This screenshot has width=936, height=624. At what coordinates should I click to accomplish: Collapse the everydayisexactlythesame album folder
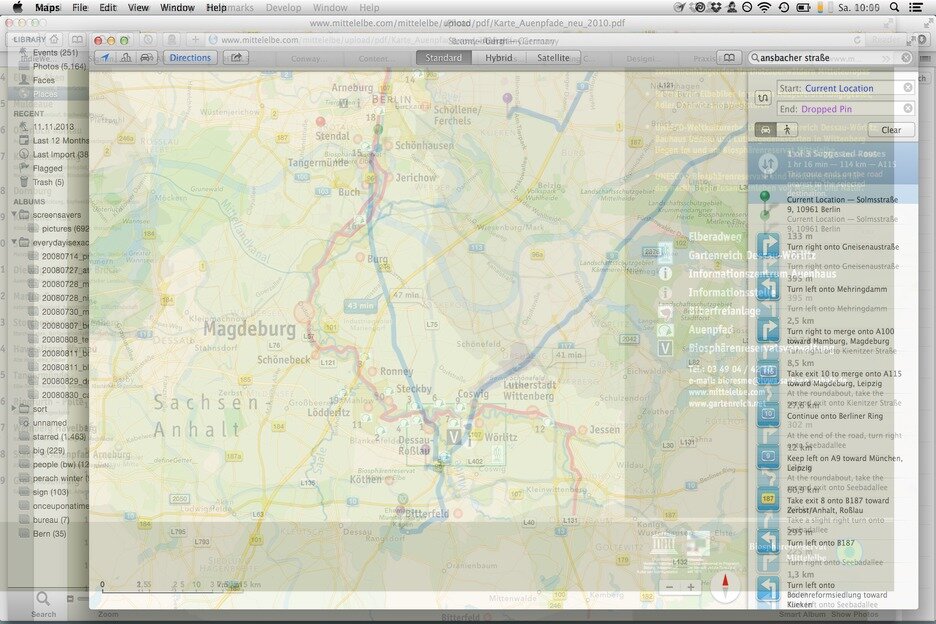click(x=14, y=242)
